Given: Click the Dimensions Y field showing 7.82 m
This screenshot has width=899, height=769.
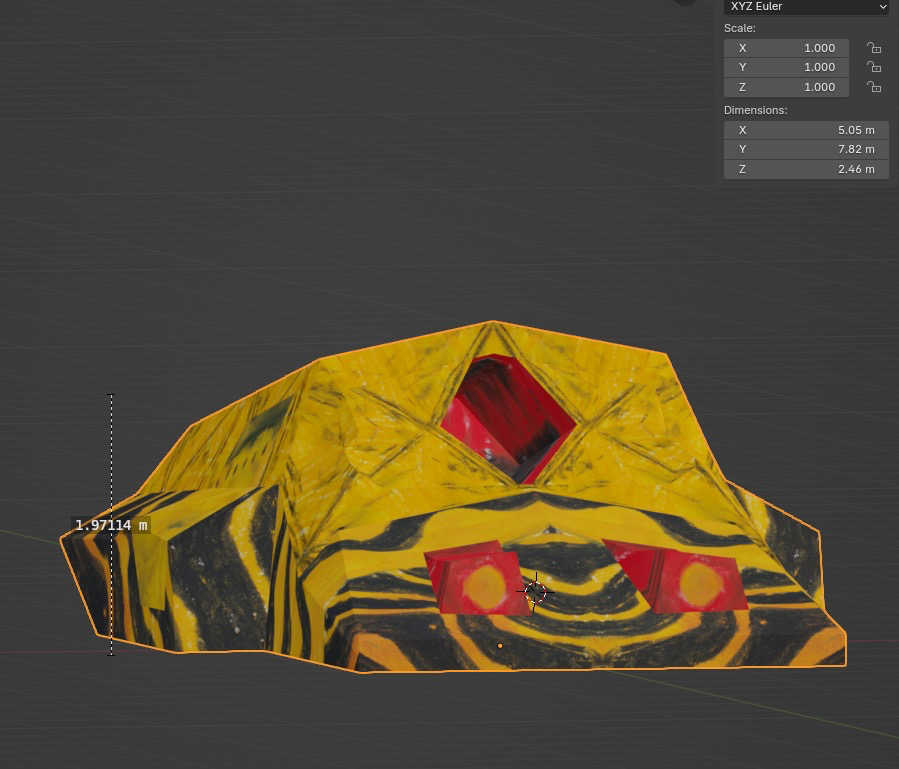Looking at the screenshot, I should tap(805, 149).
